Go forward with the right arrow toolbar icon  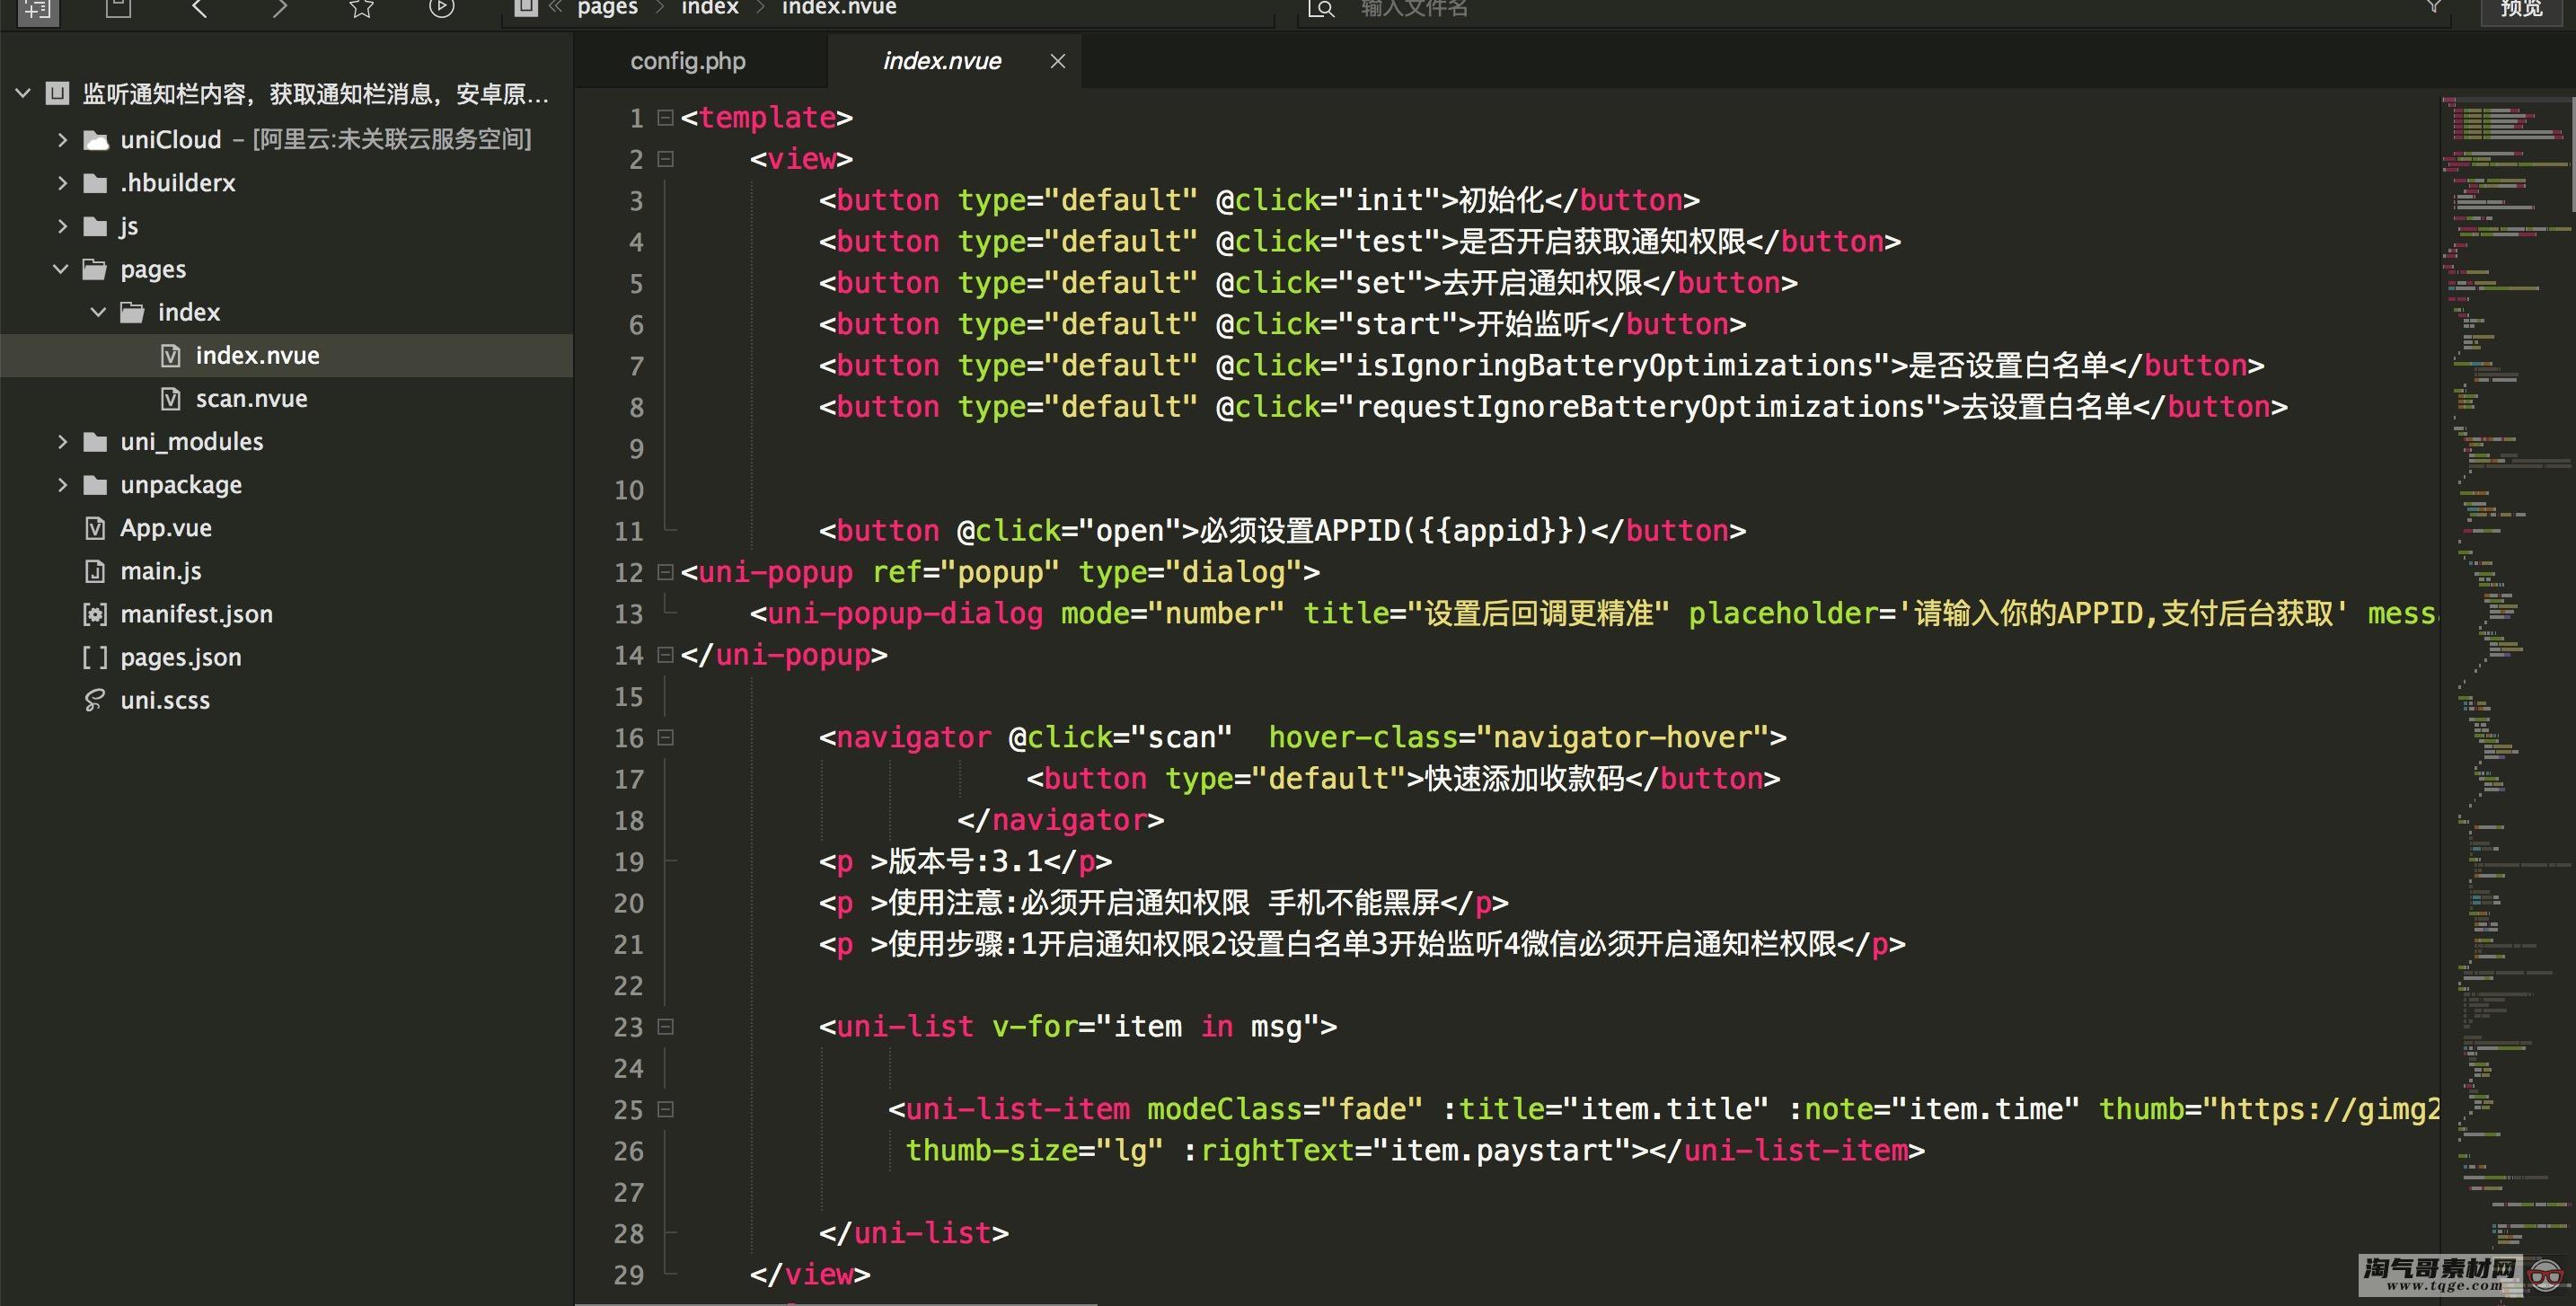tap(280, 9)
